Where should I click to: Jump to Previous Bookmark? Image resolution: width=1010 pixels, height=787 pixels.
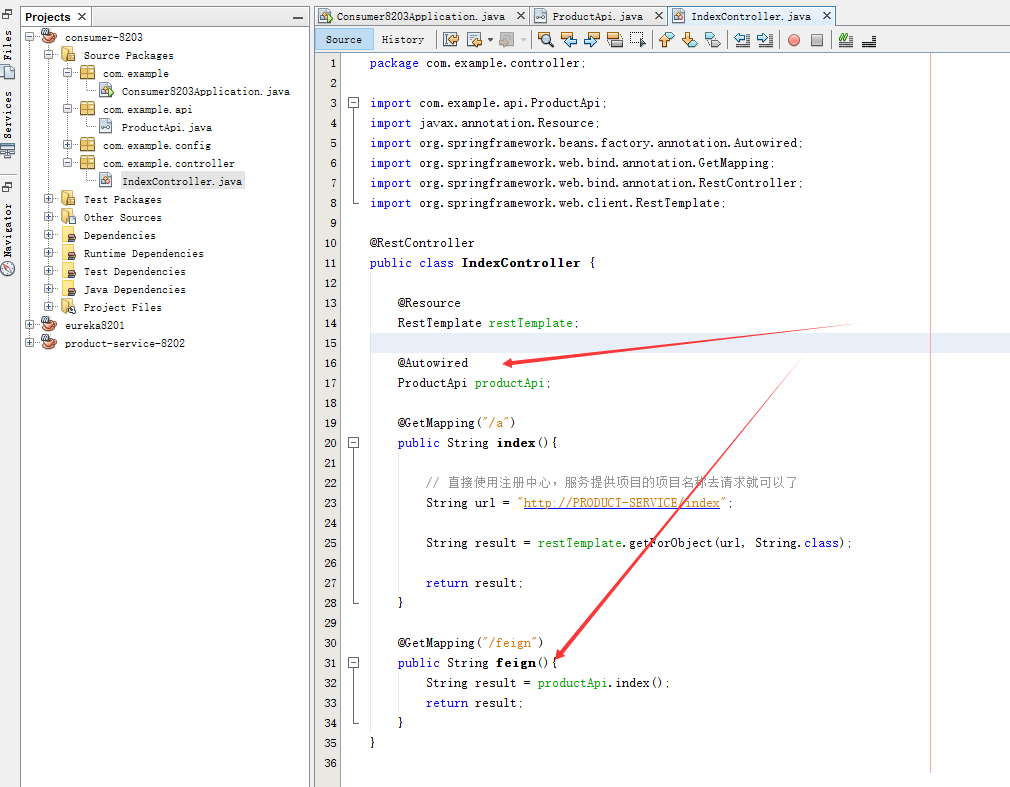666,40
